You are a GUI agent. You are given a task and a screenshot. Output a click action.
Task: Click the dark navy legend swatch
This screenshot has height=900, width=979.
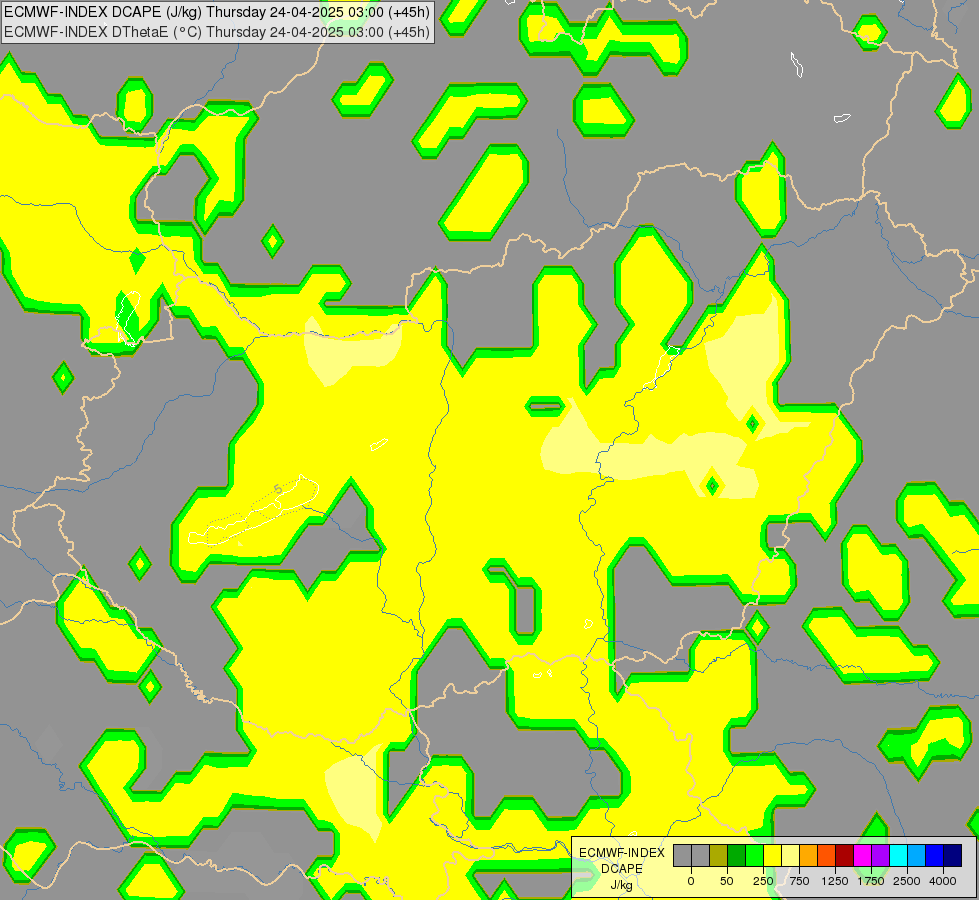point(952,855)
